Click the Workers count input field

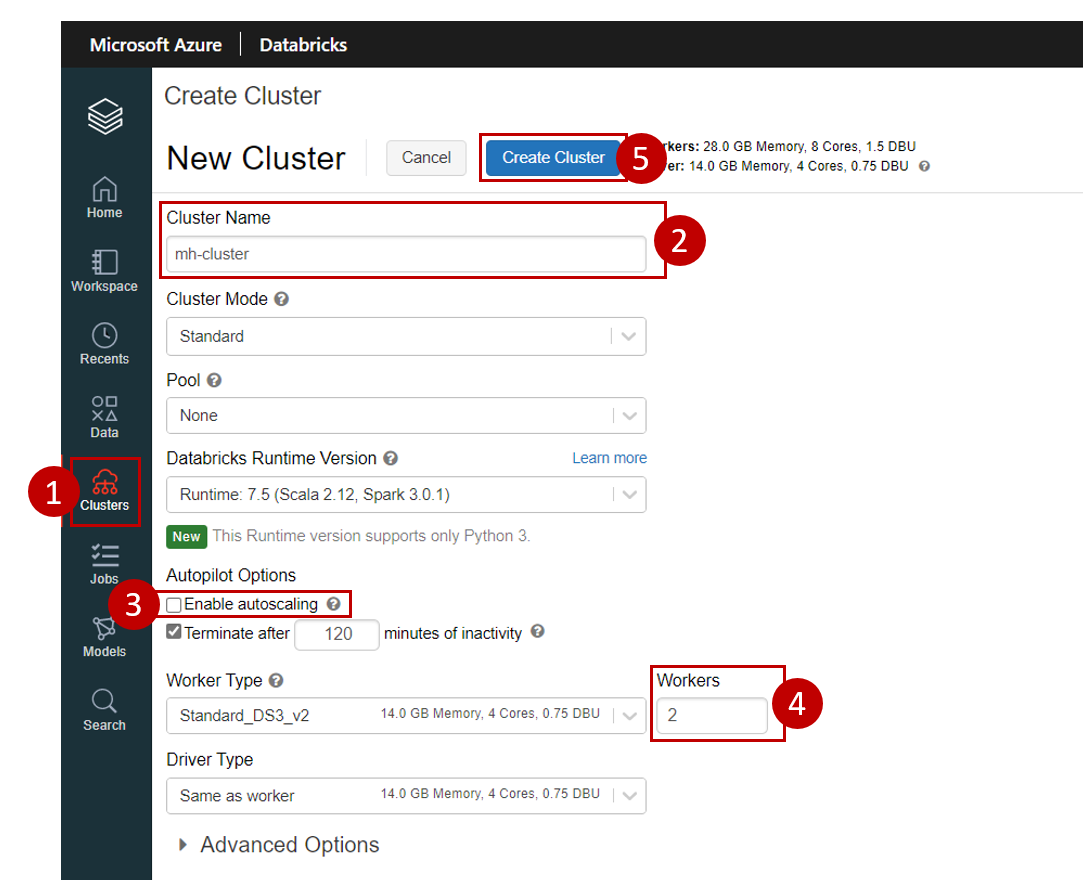coord(711,715)
